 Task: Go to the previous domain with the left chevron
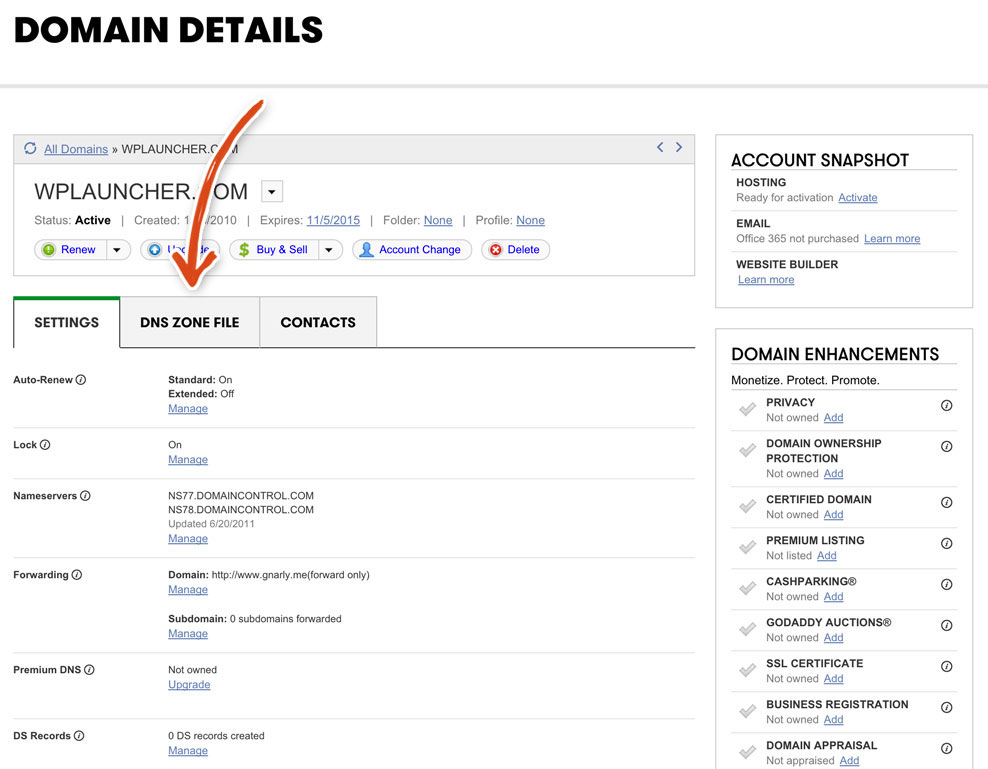click(x=660, y=147)
